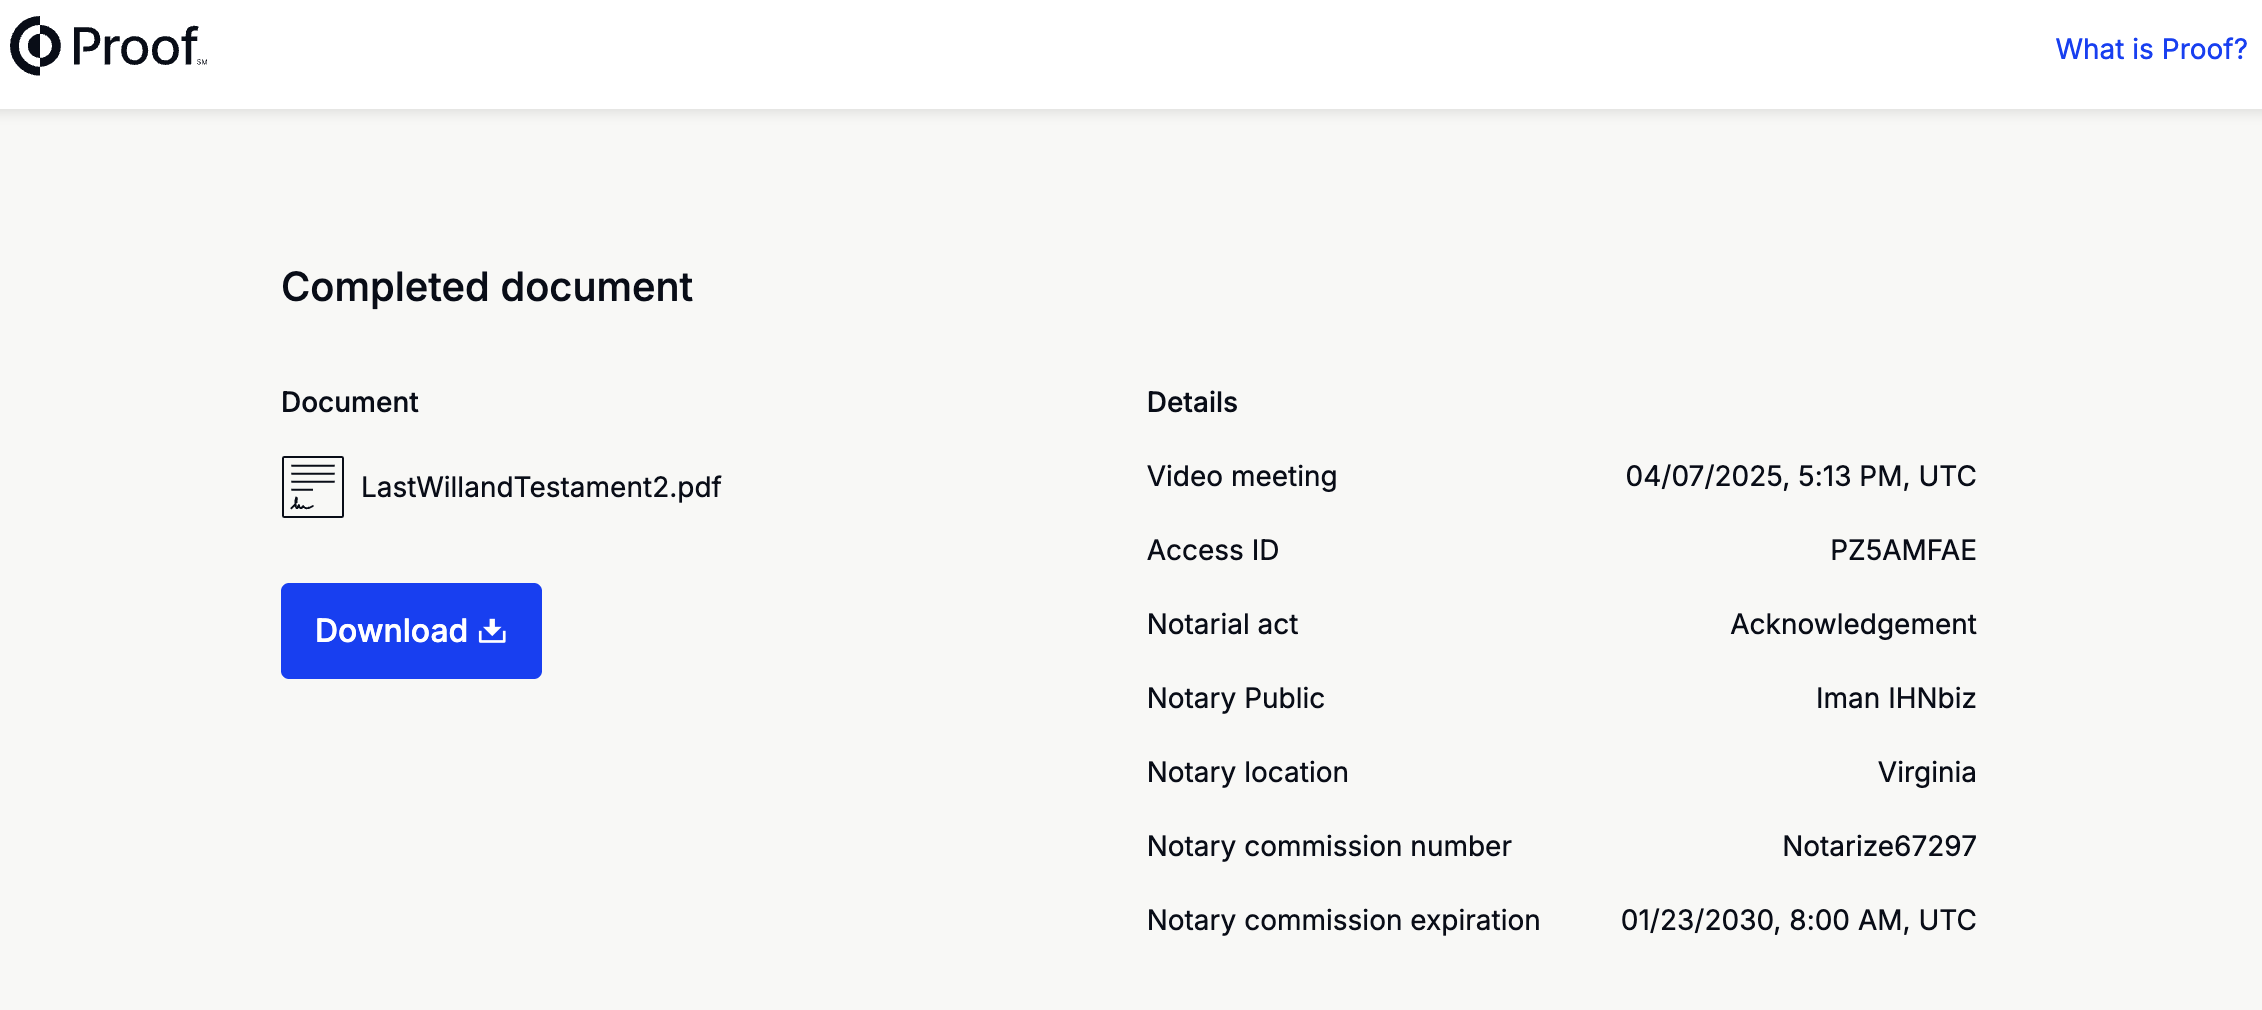Screen dimensions: 2262x1010
Task: Click the 'Notary Public' label
Action: tap(1235, 698)
